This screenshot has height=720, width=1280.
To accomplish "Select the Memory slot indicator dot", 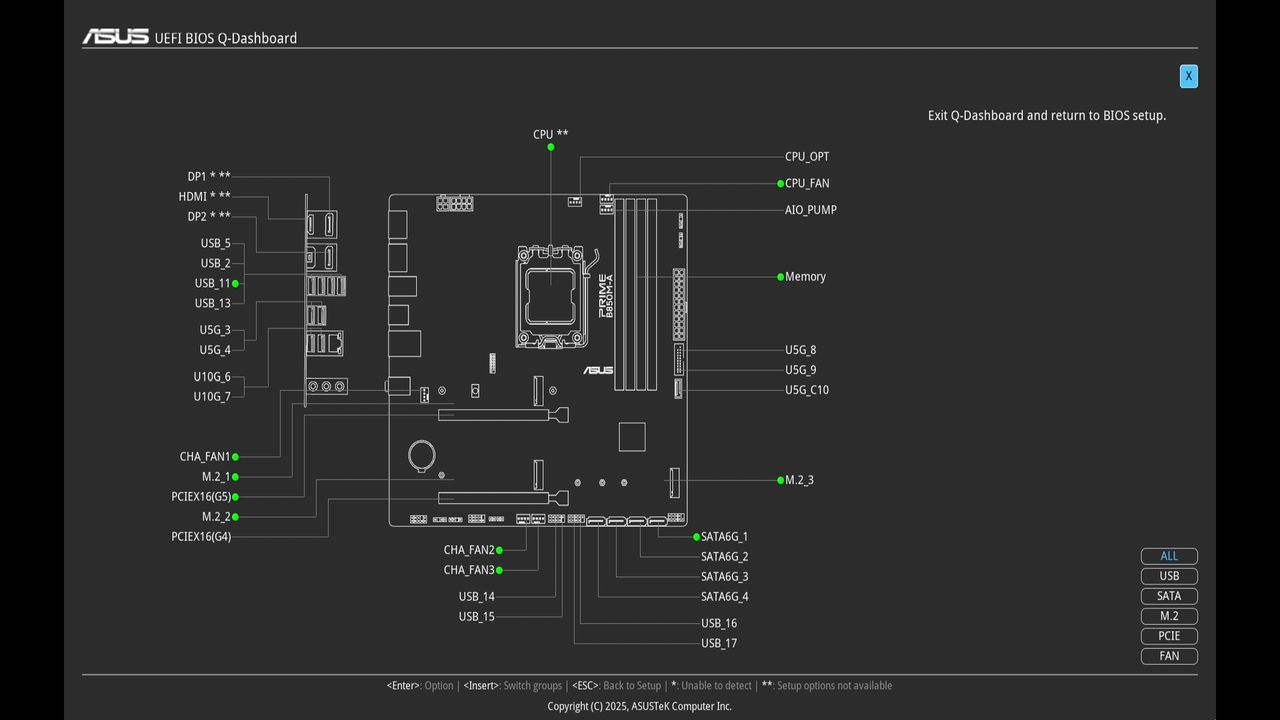I will (780, 277).
